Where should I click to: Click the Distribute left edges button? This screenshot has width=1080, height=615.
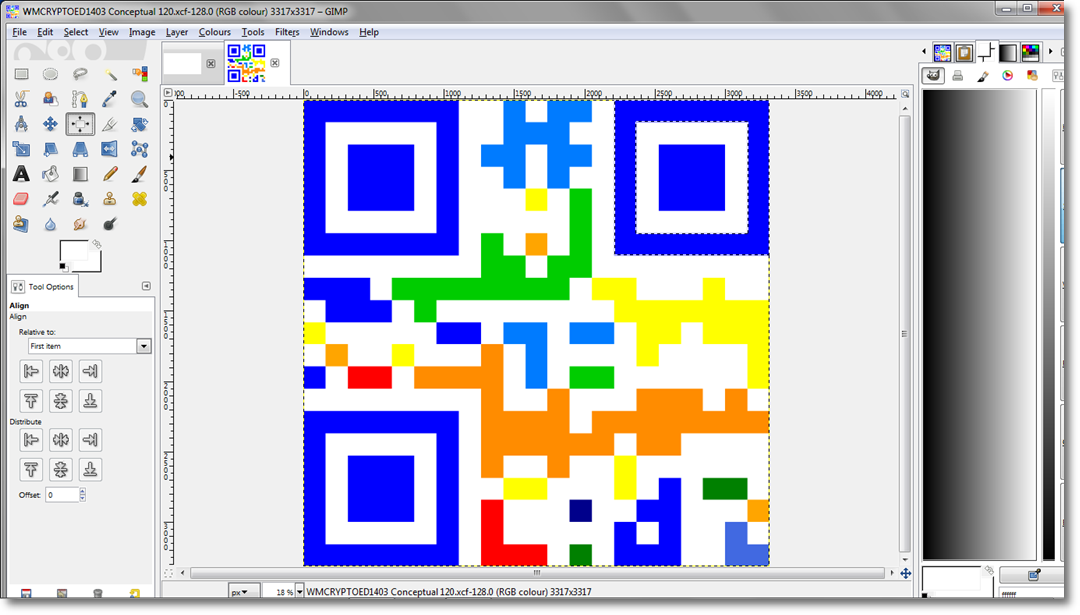coord(31,439)
